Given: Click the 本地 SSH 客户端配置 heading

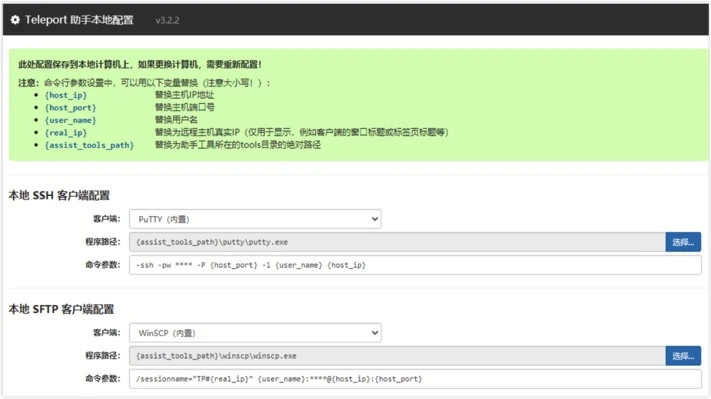Looking at the screenshot, I should coord(59,195).
